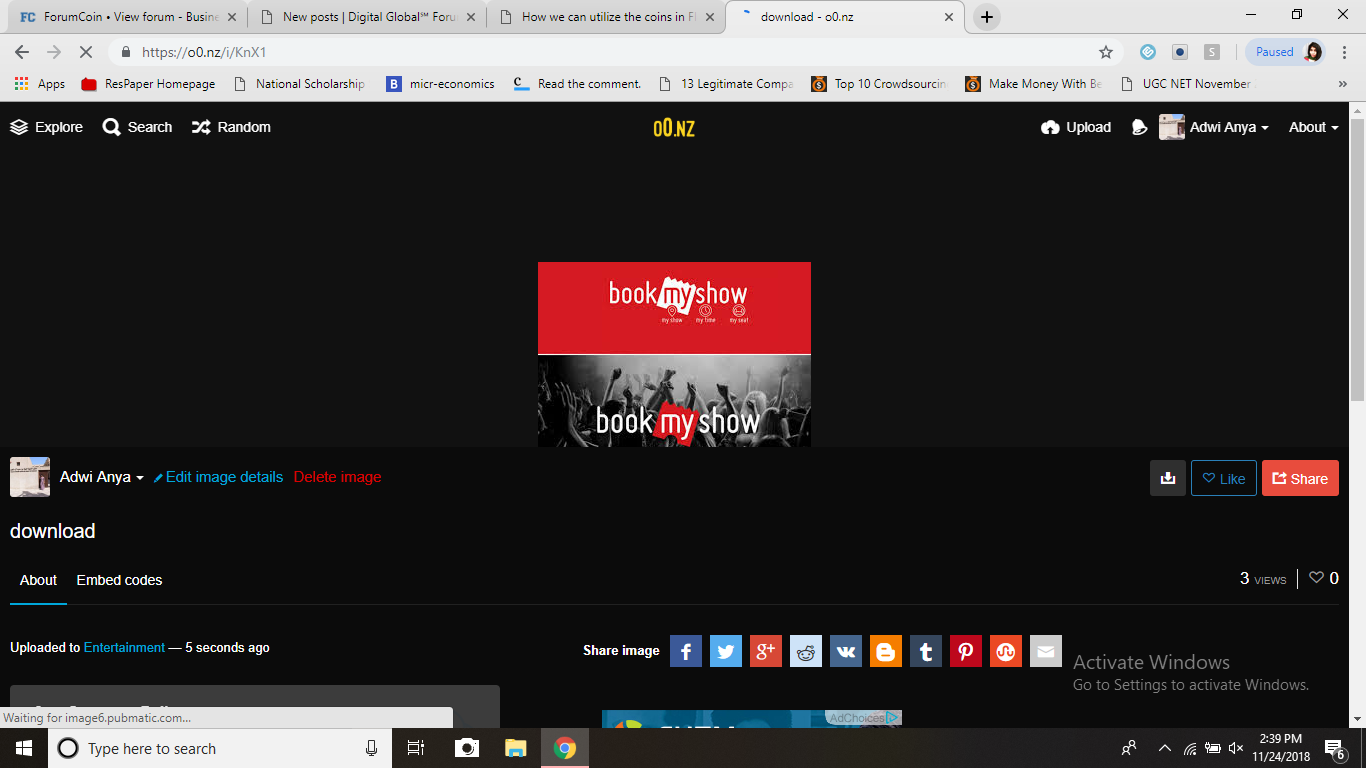This screenshot has height=768, width=1366.
Task: Open the notifications bell icon
Action: point(1139,127)
